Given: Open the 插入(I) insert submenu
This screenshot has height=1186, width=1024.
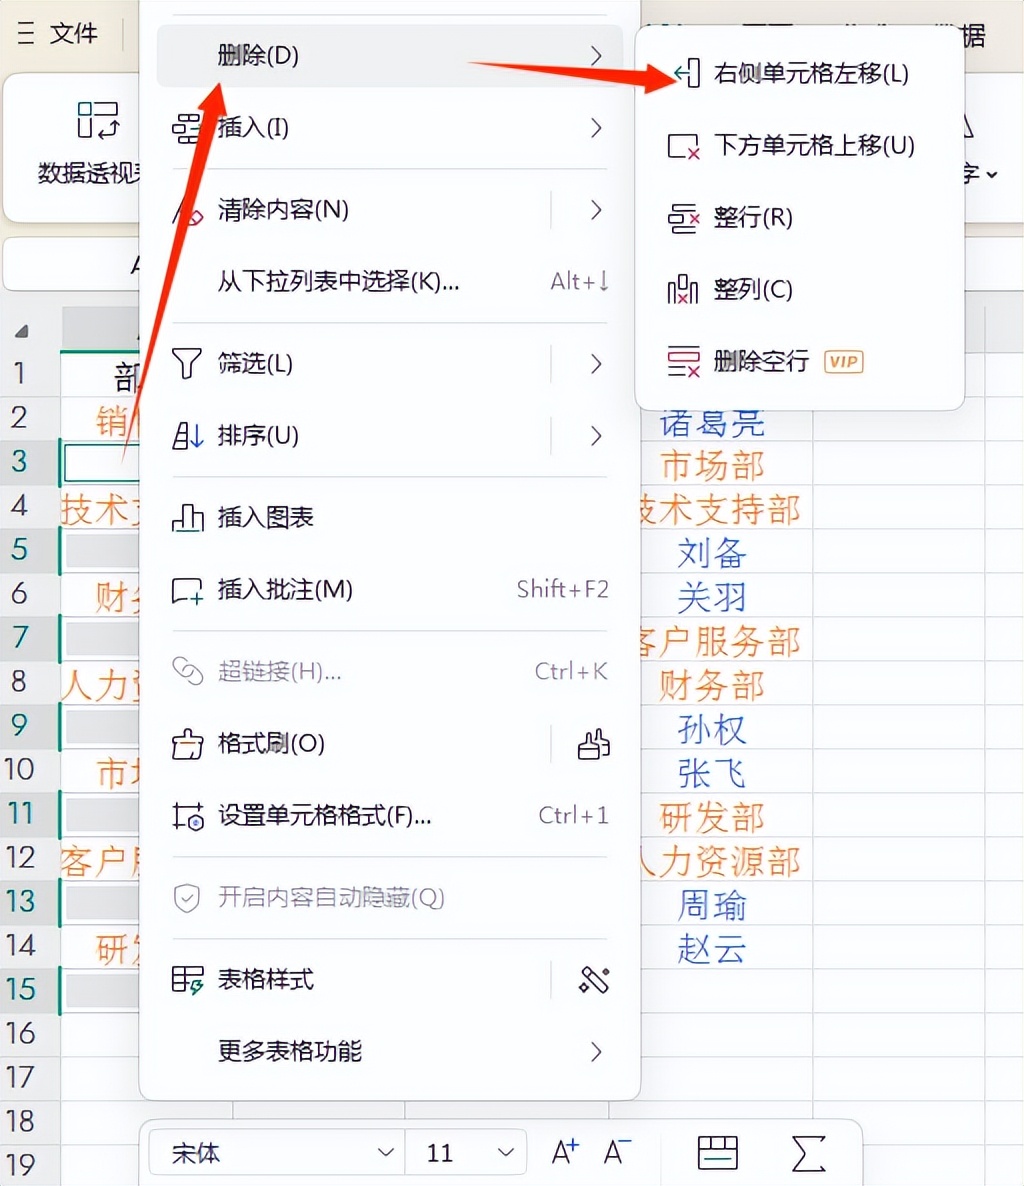Looking at the screenshot, I should tap(389, 127).
